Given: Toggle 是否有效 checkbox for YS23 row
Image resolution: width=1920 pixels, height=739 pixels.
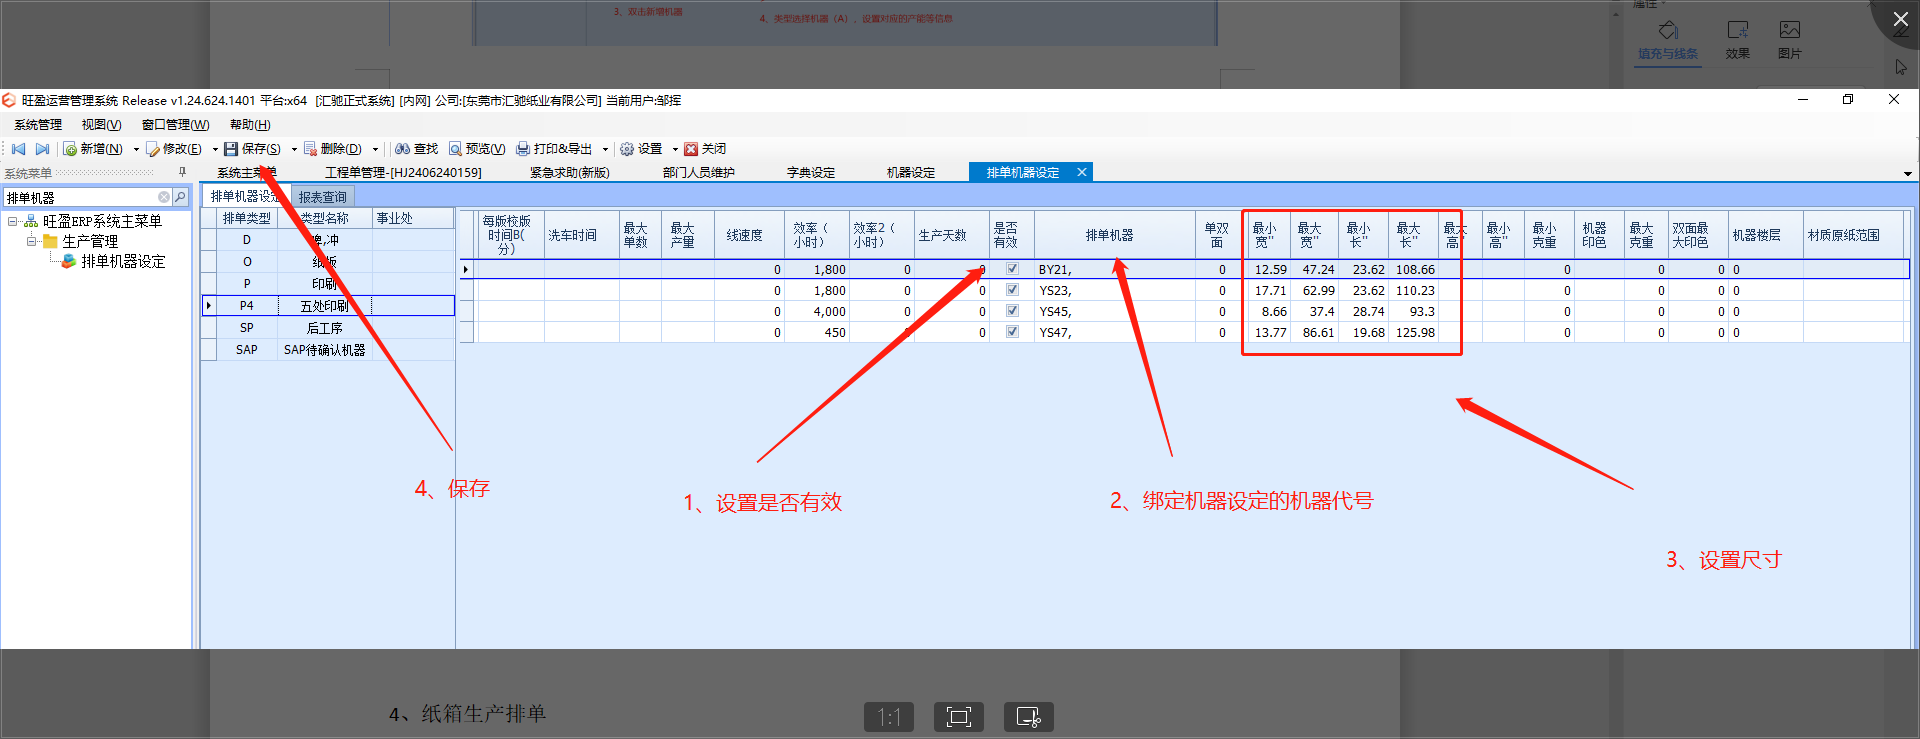Looking at the screenshot, I should click(x=1012, y=290).
